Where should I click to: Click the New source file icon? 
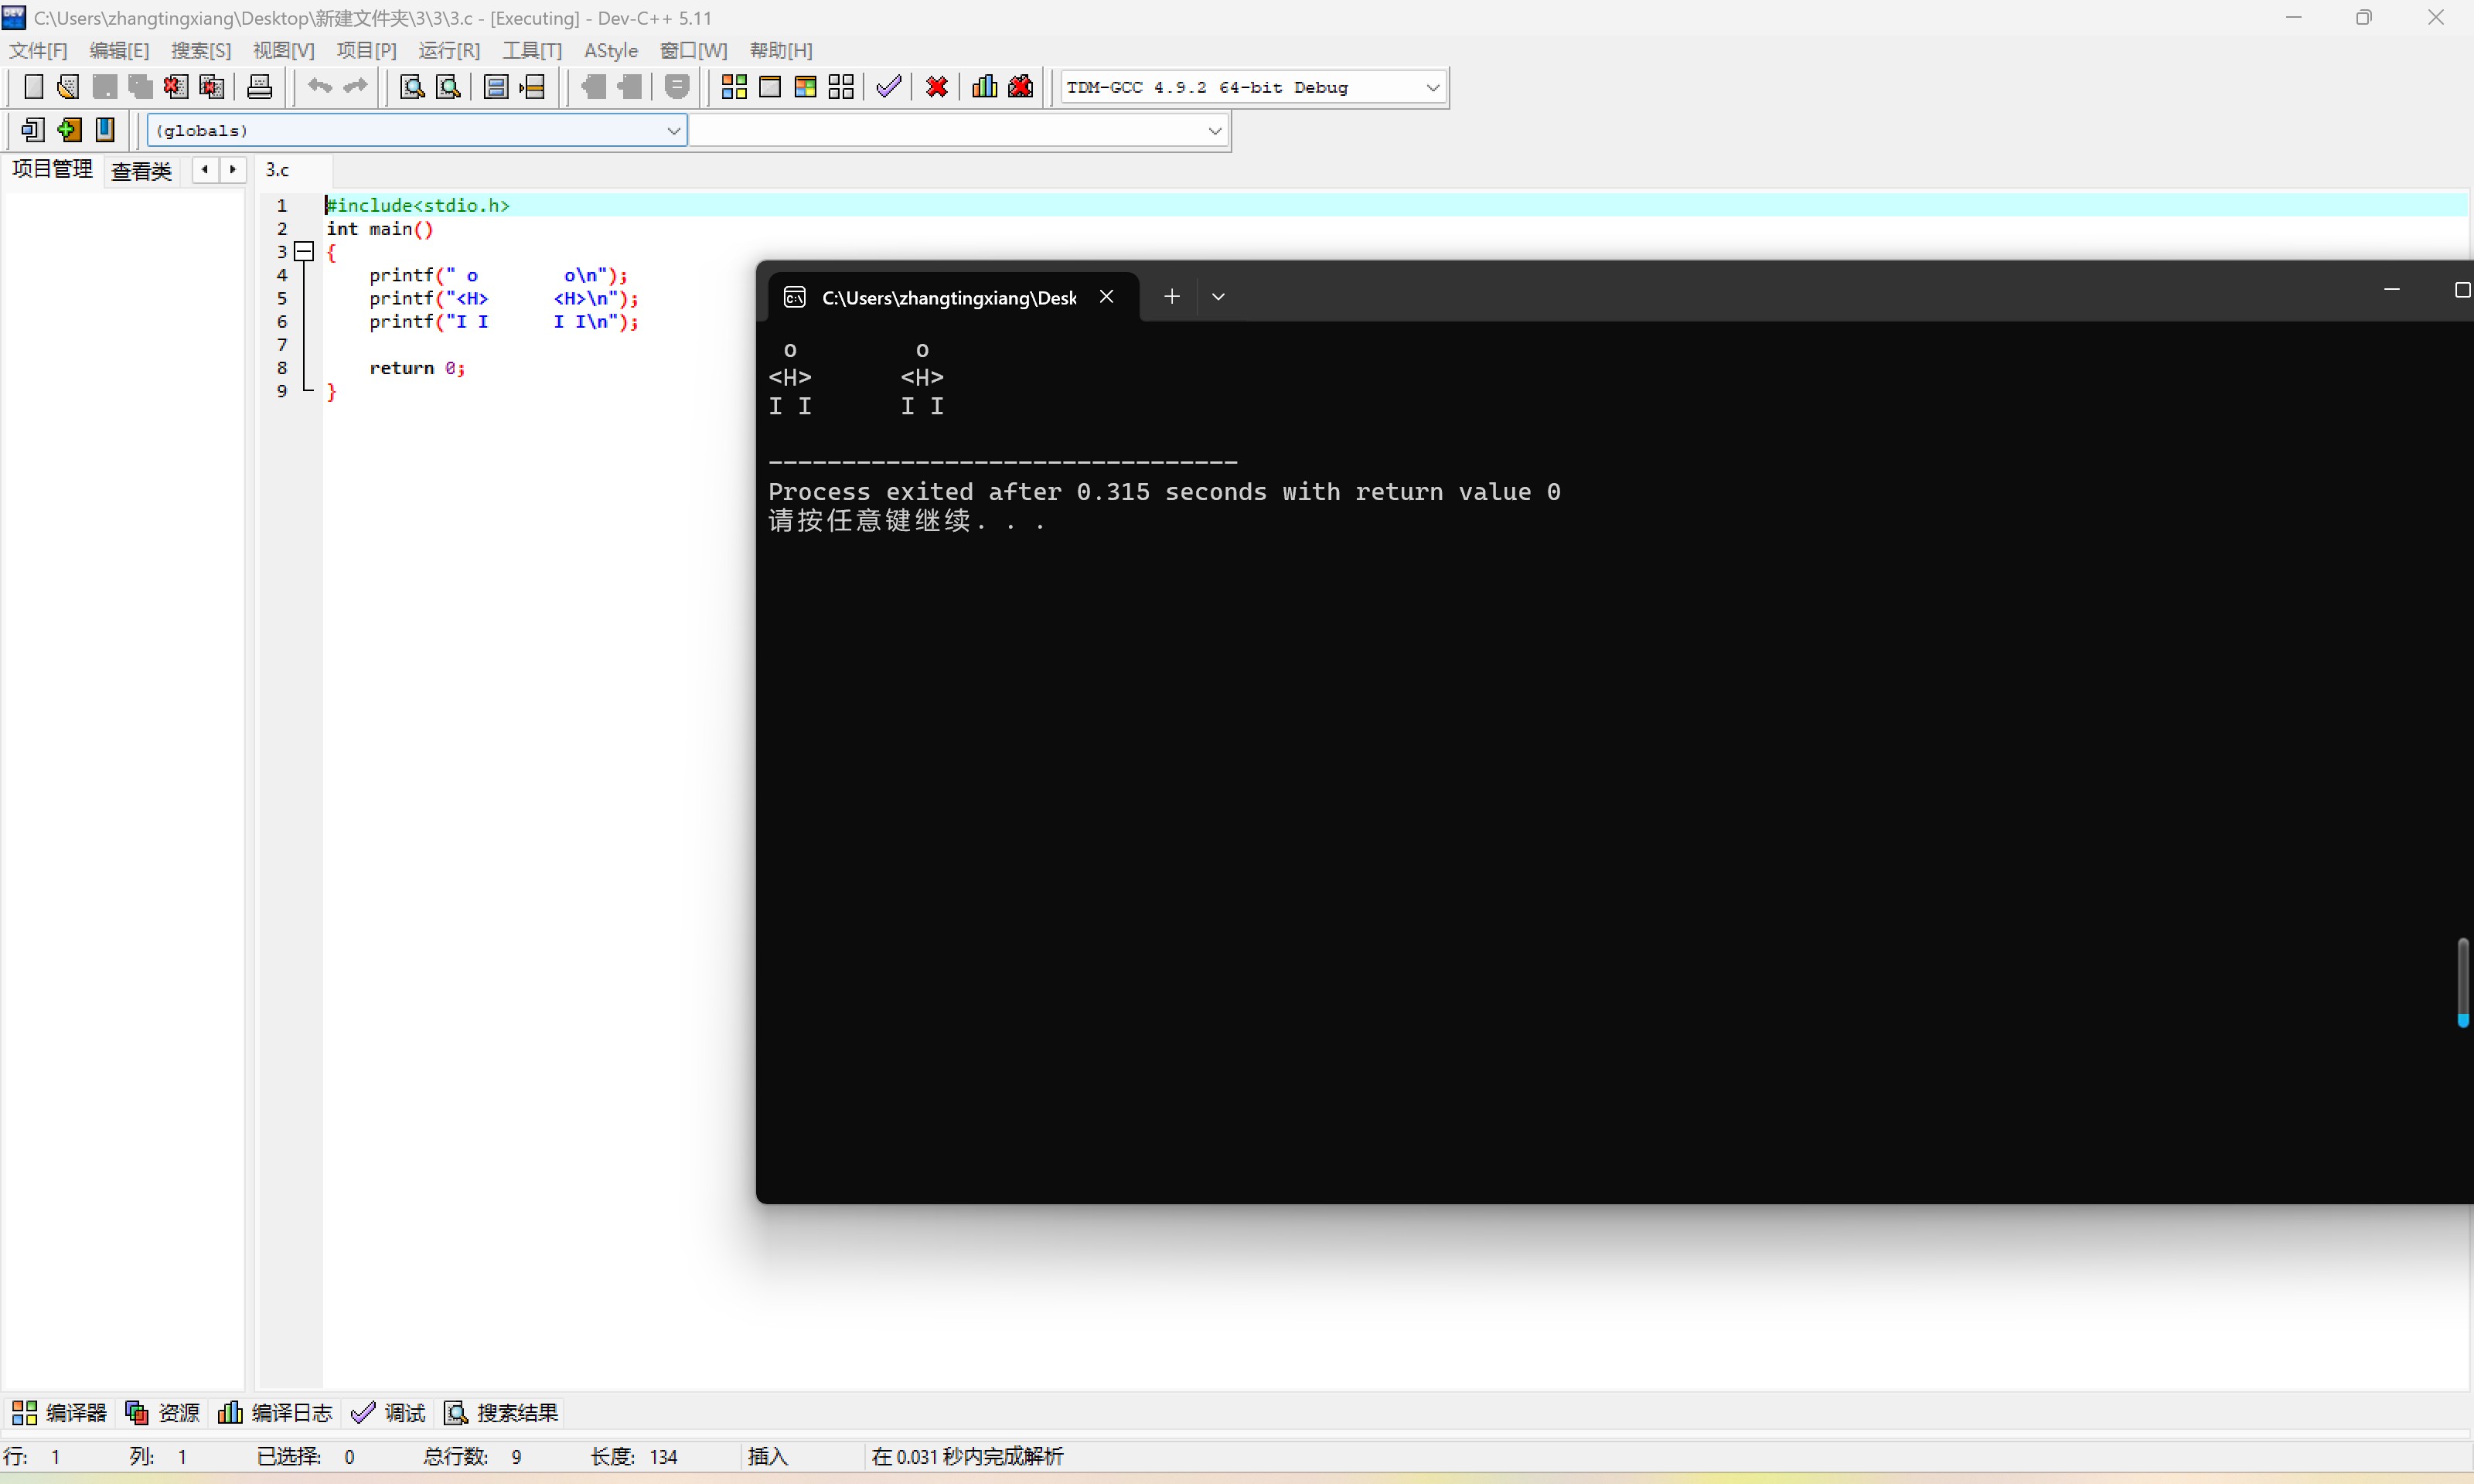[33, 87]
